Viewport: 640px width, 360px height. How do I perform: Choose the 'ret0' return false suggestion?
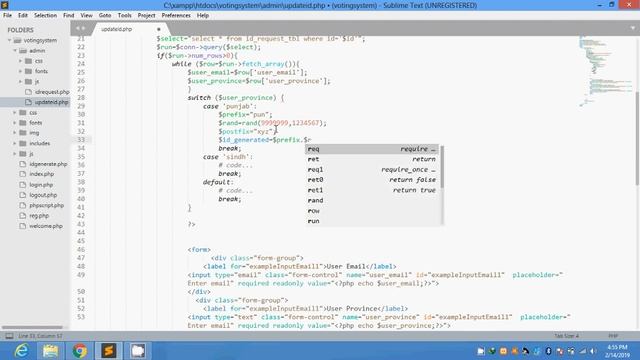(371, 180)
